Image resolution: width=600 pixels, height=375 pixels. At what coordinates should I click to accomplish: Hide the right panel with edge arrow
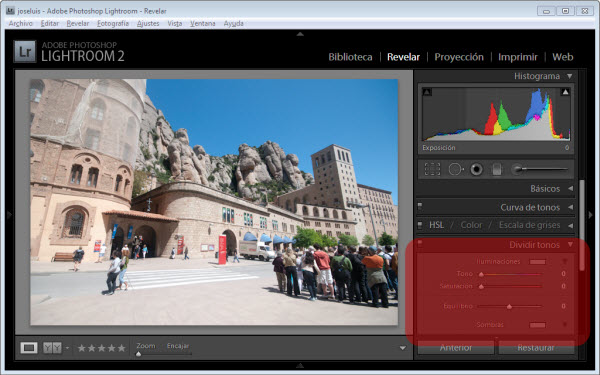[x=590, y=215]
